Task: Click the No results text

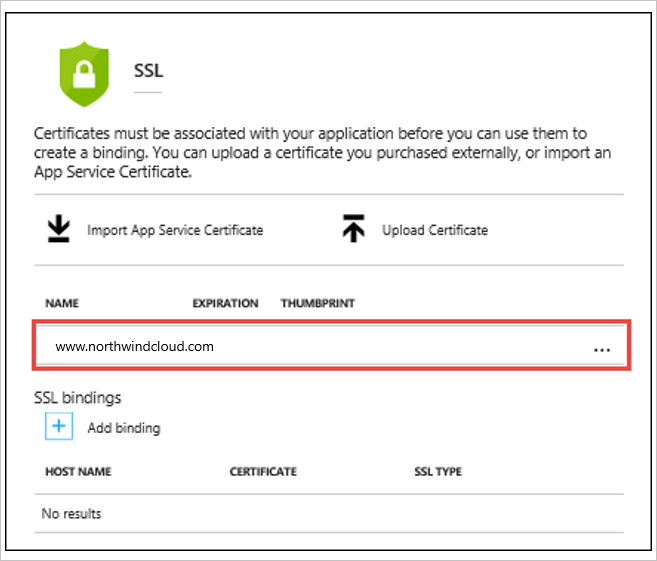Action: (x=71, y=514)
